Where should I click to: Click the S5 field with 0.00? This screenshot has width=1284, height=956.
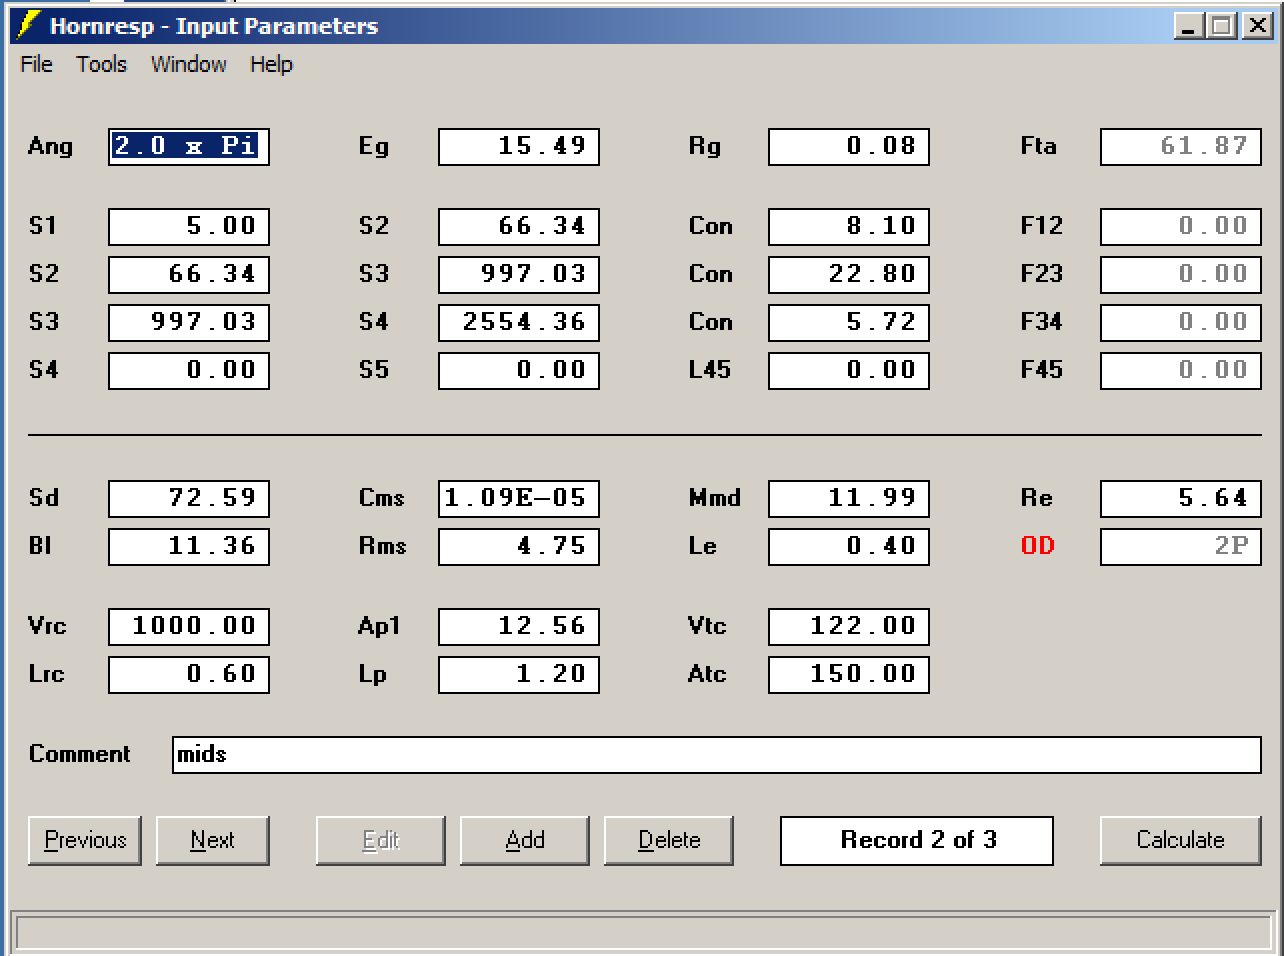pyautogui.click(x=519, y=370)
